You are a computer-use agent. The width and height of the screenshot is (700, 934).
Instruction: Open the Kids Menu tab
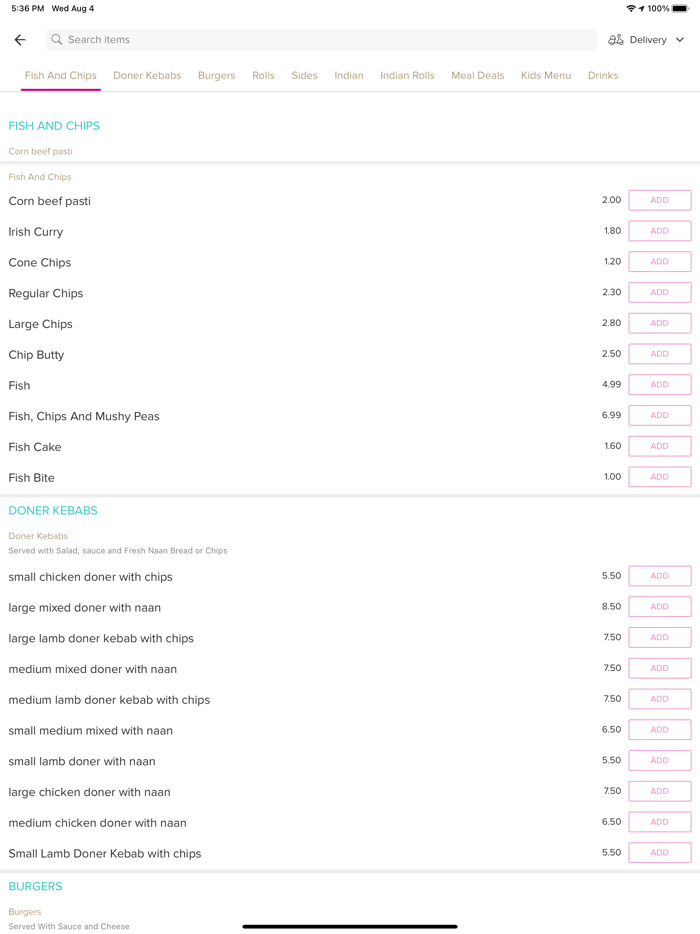[x=546, y=76]
